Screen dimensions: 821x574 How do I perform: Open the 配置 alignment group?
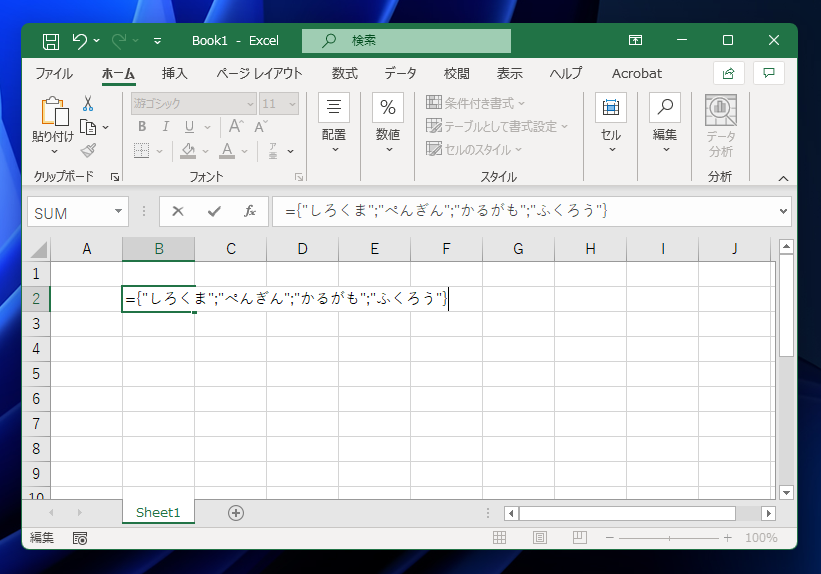pyautogui.click(x=334, y=124)
